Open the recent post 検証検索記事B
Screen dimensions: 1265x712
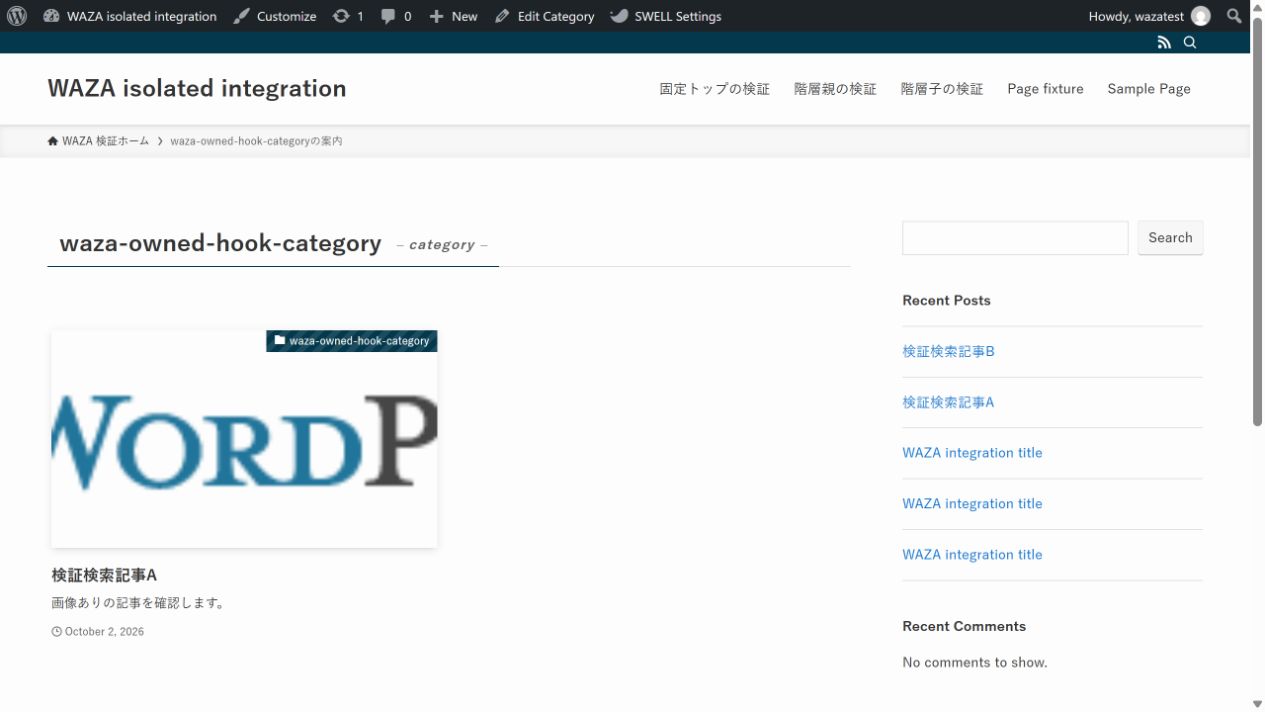coord(948,352)
